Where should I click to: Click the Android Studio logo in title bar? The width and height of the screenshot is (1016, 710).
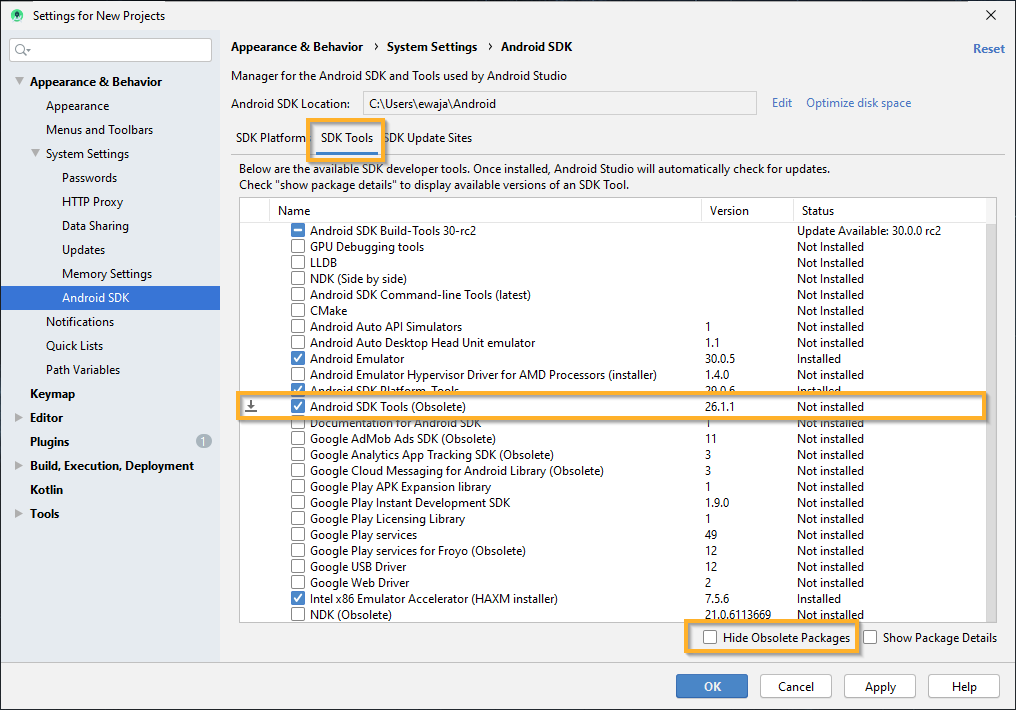(17, 16)
